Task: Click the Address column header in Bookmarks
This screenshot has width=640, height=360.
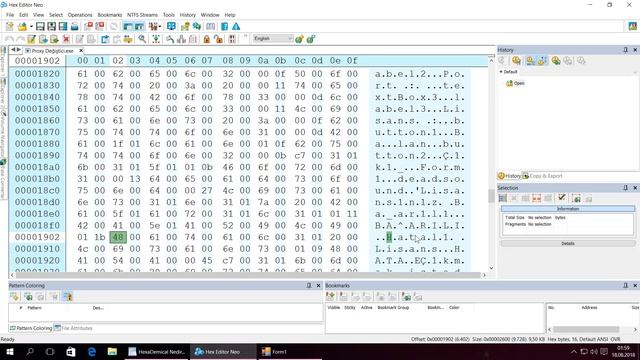Action: [x=589, y=307]
